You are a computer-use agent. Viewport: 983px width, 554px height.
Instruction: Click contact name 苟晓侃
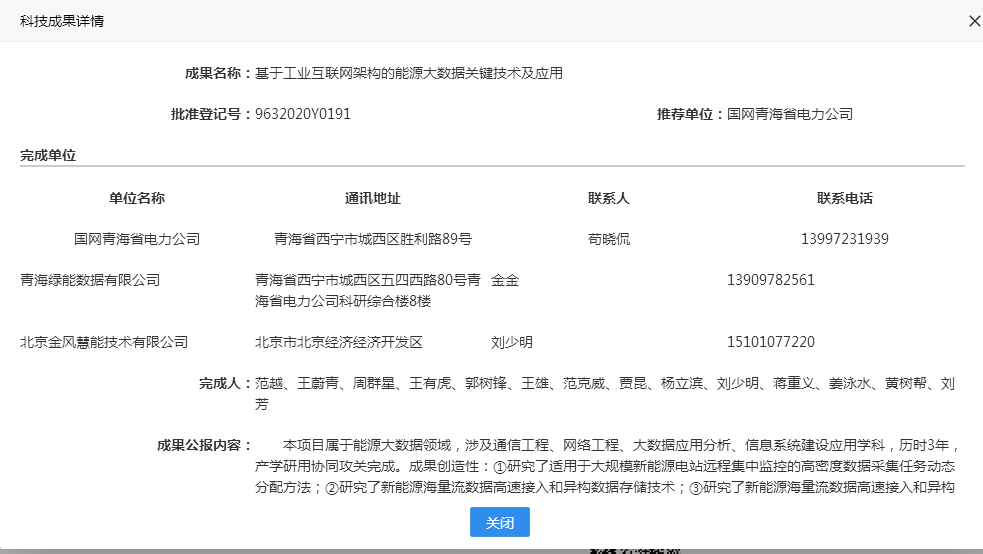point(609,239)
